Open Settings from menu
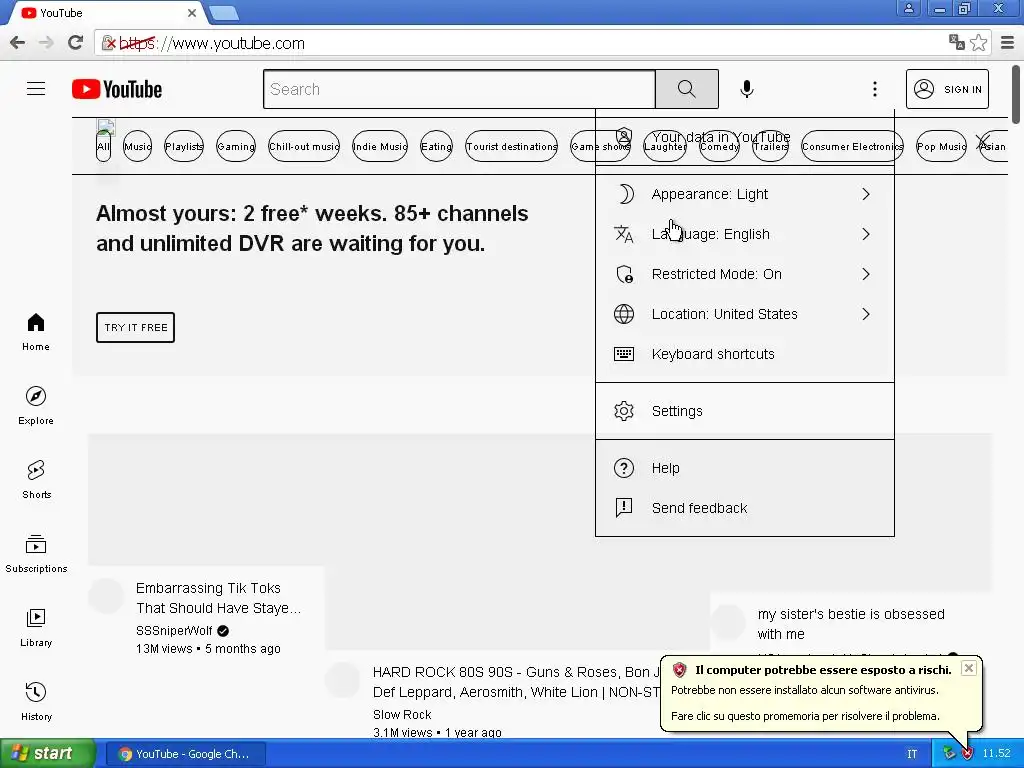Image resolution: width=1024 pixels, height=768 pixels. pyautogui.click(x=744, y=411)
